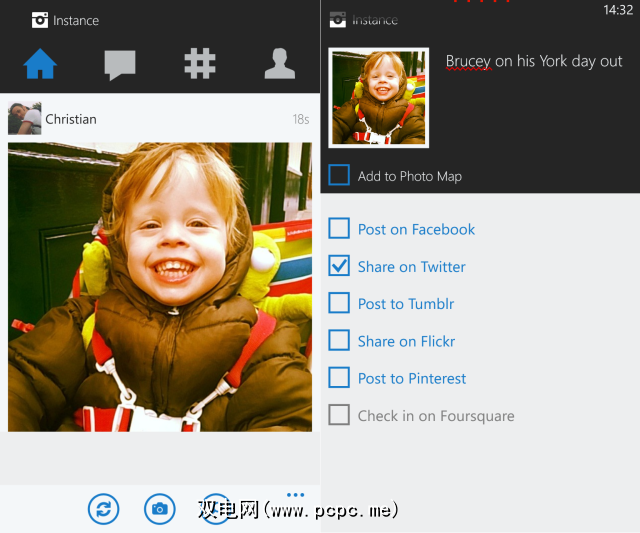
Task: Open the Home feed tab
Action: click(40, 63)
